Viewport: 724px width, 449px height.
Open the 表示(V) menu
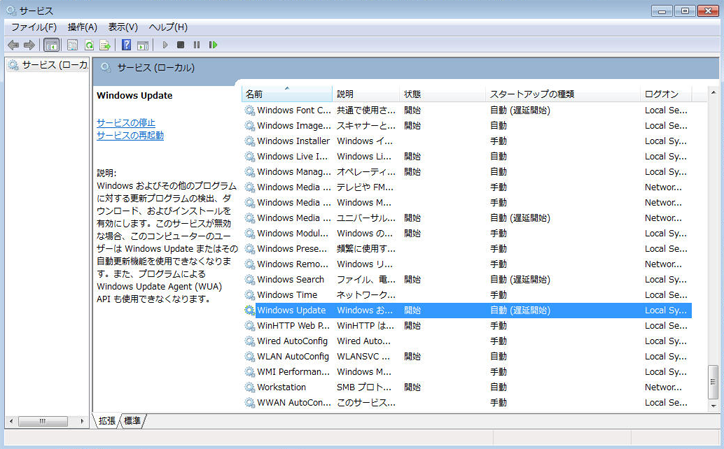[x=123, y=27]
